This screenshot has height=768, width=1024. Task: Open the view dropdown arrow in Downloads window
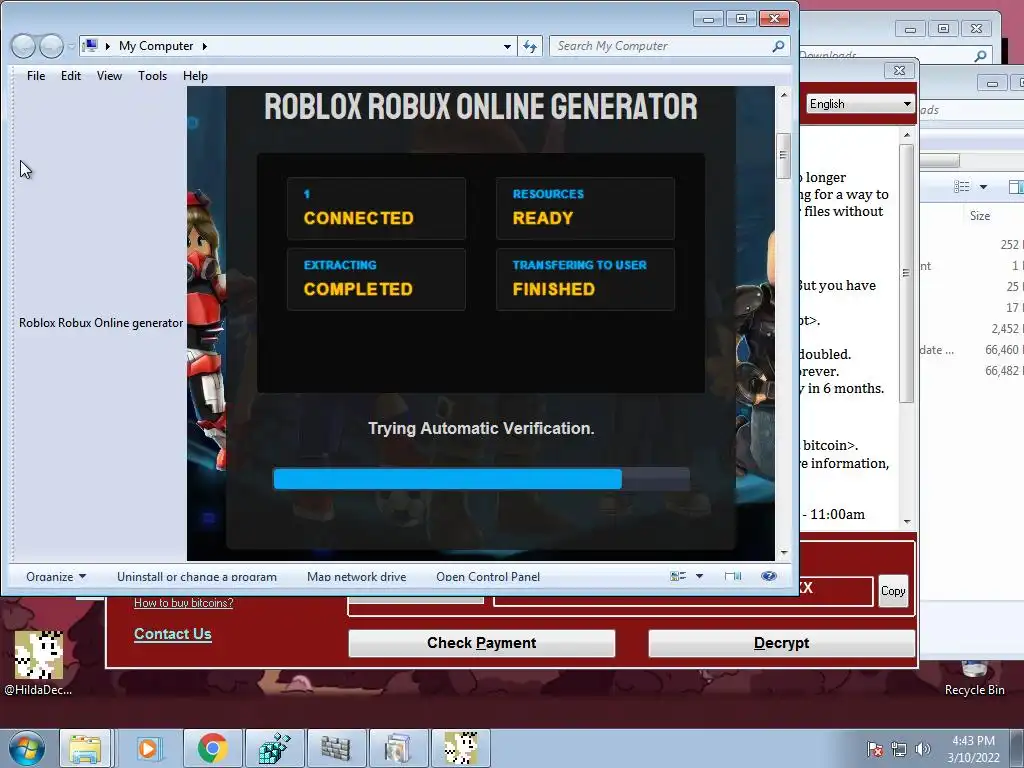[983, 187]
